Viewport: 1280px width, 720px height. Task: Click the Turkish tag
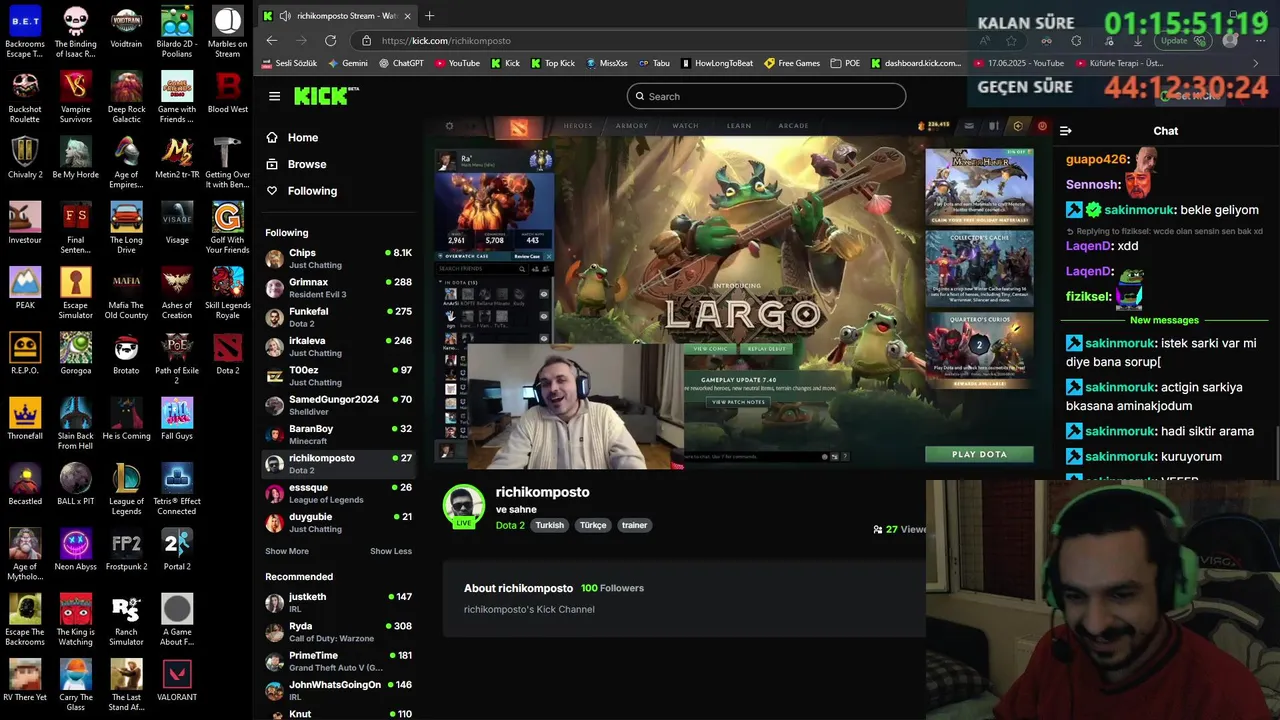[549, 525]
